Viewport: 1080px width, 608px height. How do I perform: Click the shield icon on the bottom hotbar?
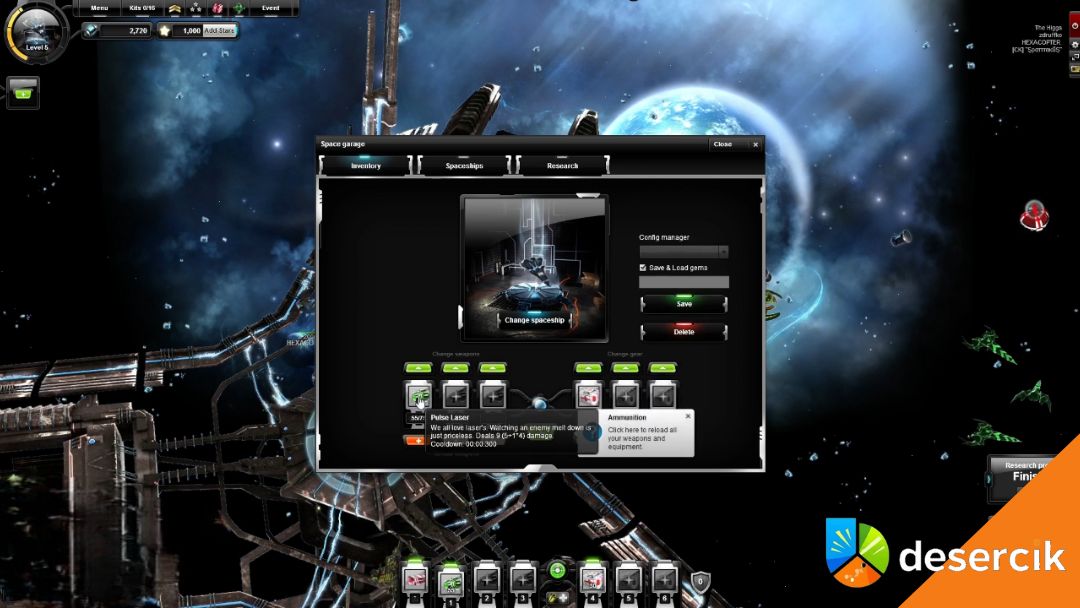[700, 580]
